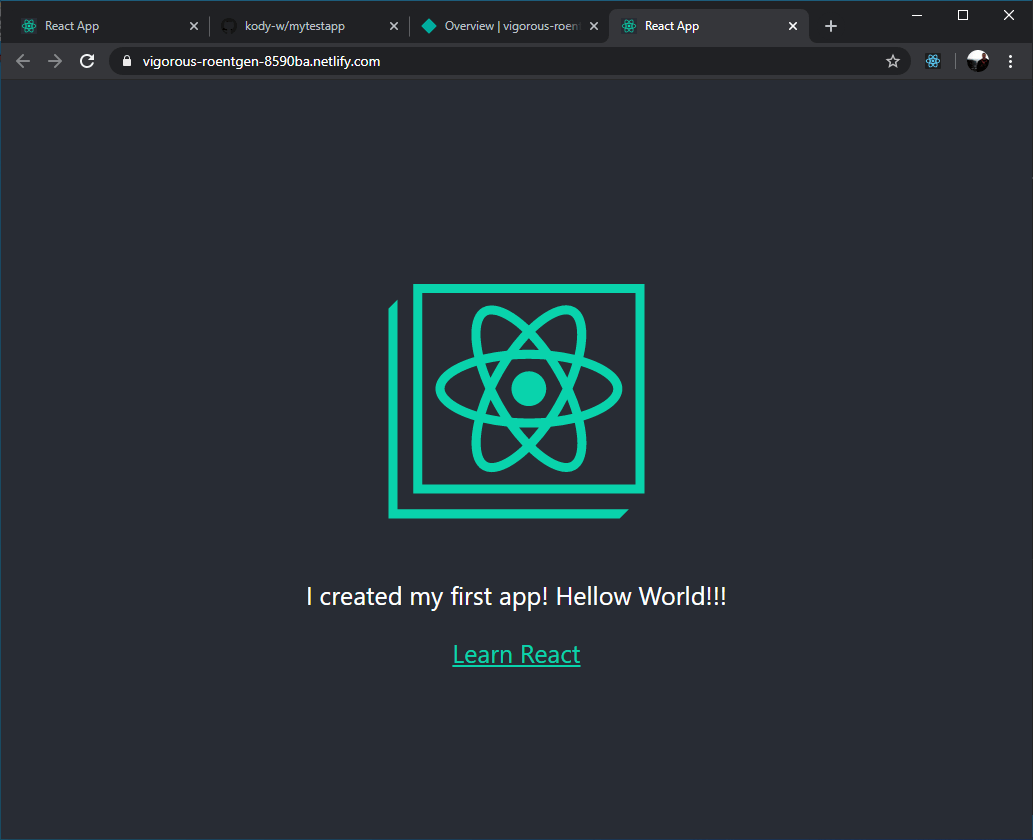Click the back navigation arrow

point(22,61)
